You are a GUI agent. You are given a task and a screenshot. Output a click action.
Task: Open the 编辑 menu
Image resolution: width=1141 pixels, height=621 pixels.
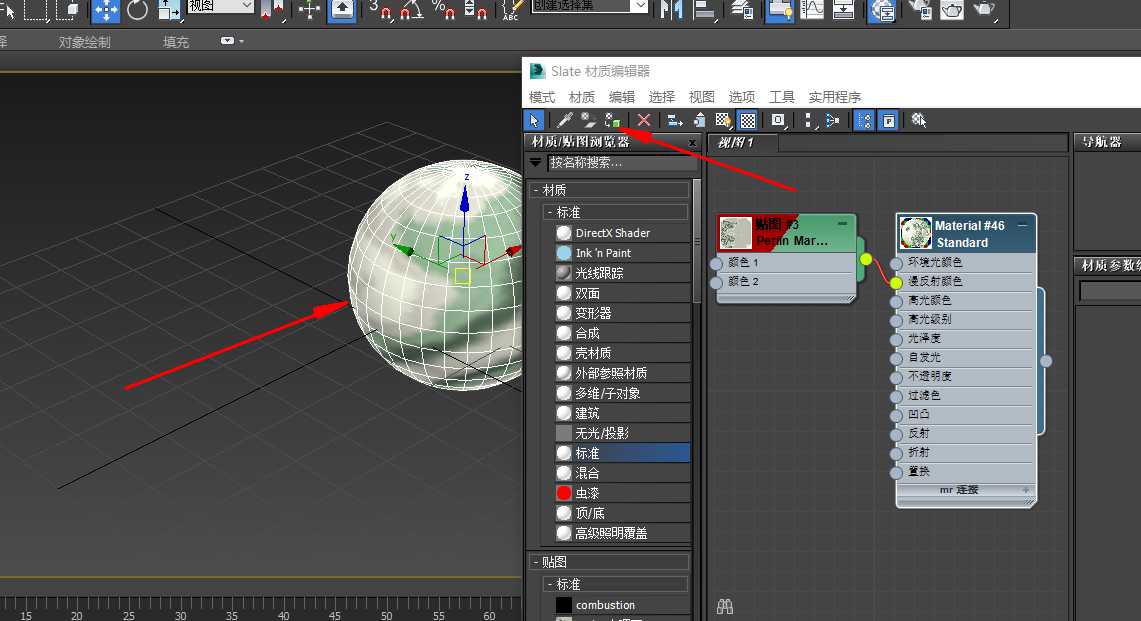coord(622,97)
